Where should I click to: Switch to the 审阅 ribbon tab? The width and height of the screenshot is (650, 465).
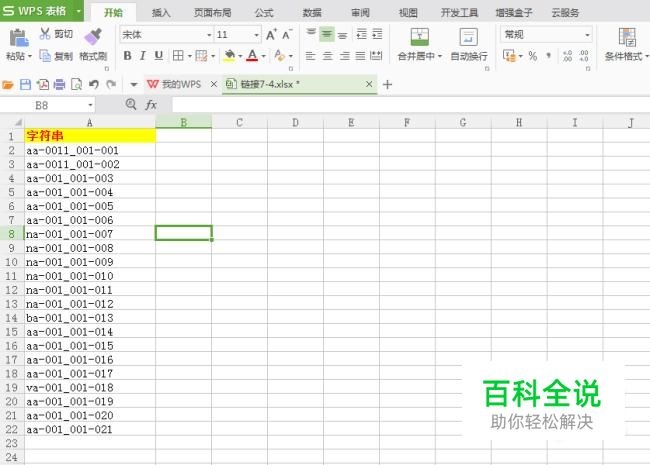(x=360, y=12)
